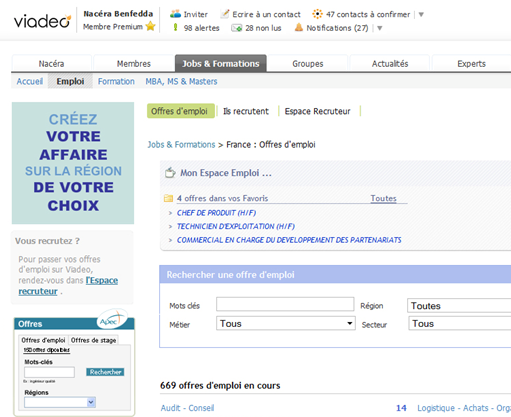Click the count 14 beside Logistique - Achats
The image size is (511, 417).
click(401, 408)
